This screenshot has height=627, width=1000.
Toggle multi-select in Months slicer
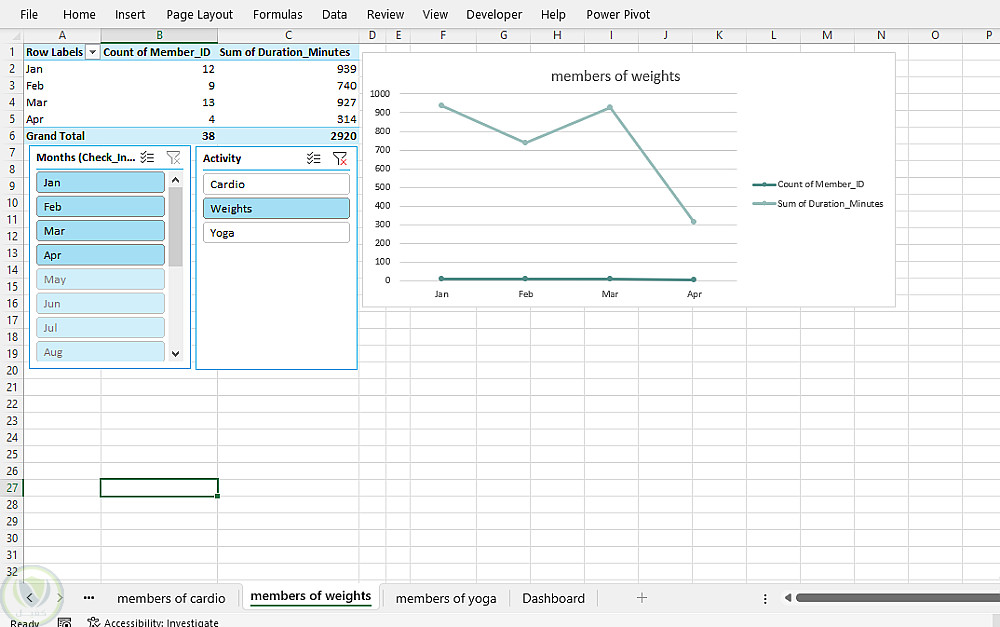click(x=147, y=158)
